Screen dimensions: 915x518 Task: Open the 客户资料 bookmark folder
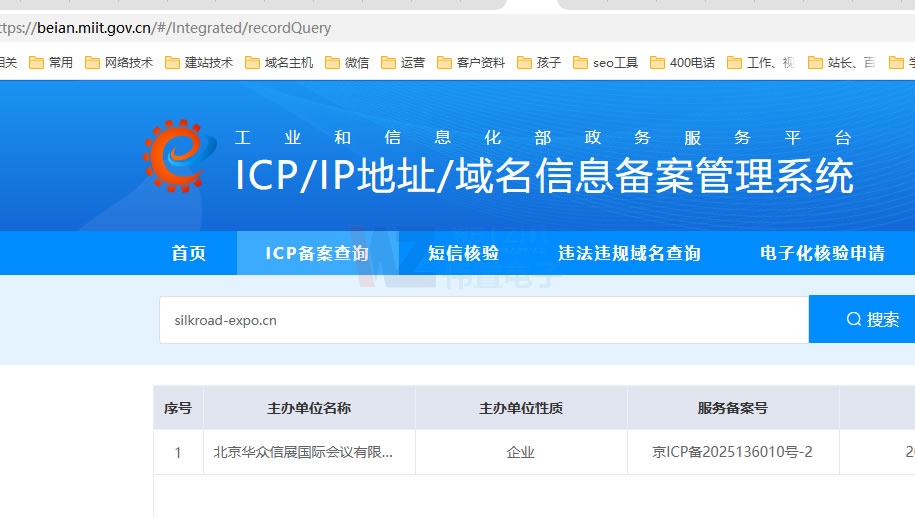click(471, 62)
